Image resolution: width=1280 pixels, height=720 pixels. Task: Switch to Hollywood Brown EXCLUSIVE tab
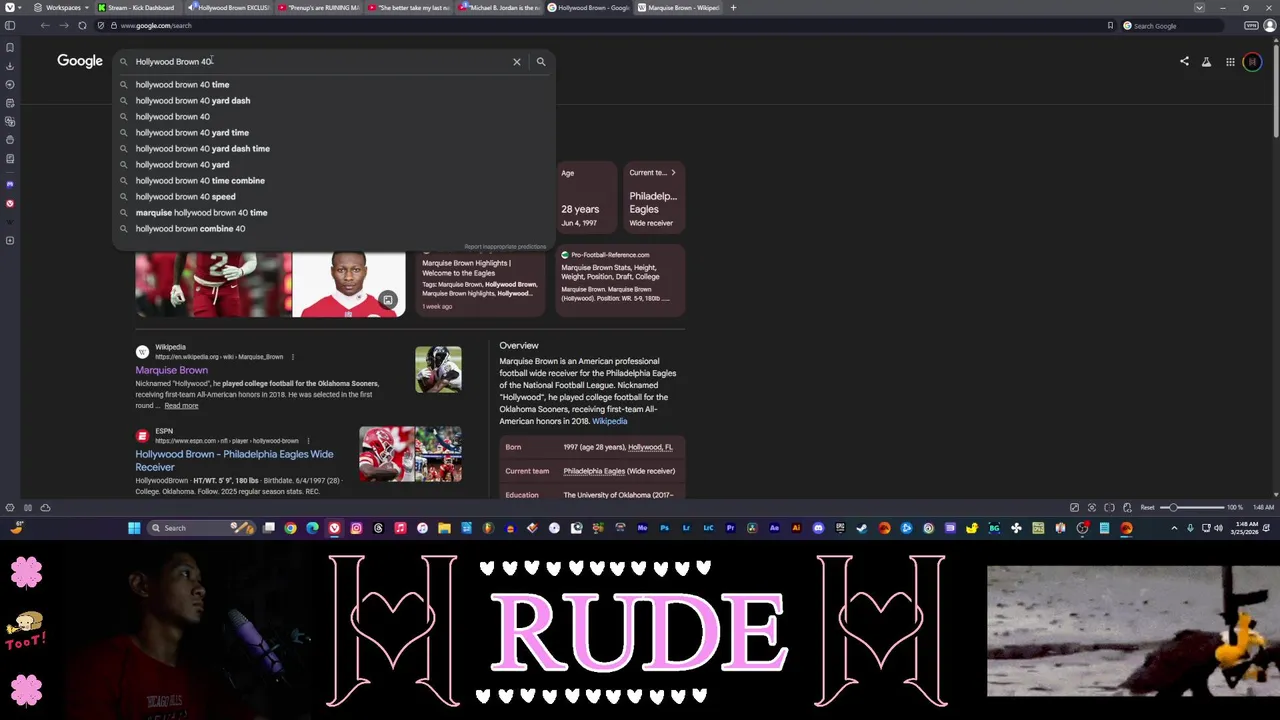click(x=229, y=7)
